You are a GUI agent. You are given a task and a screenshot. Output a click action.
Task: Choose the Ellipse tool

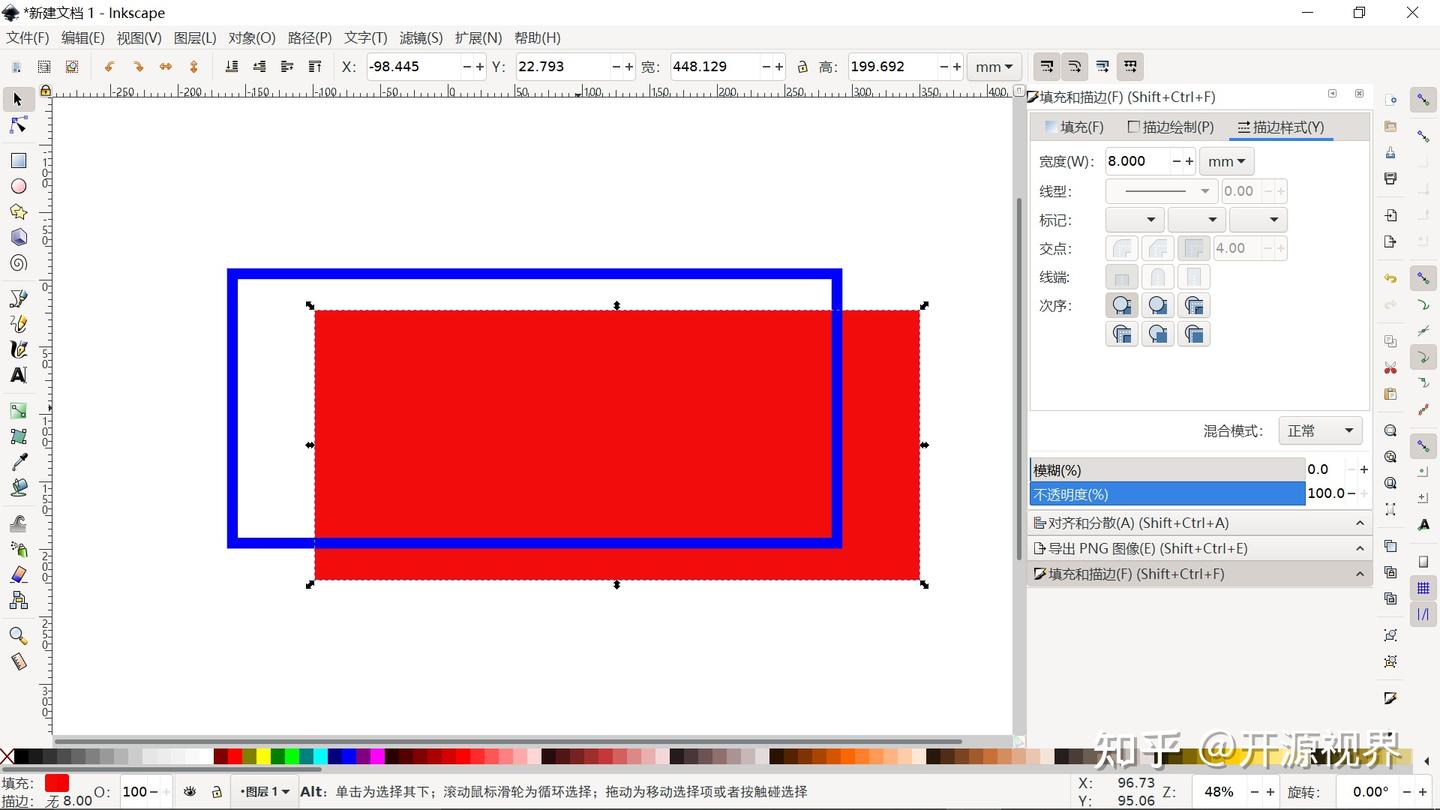click(18, 186)
